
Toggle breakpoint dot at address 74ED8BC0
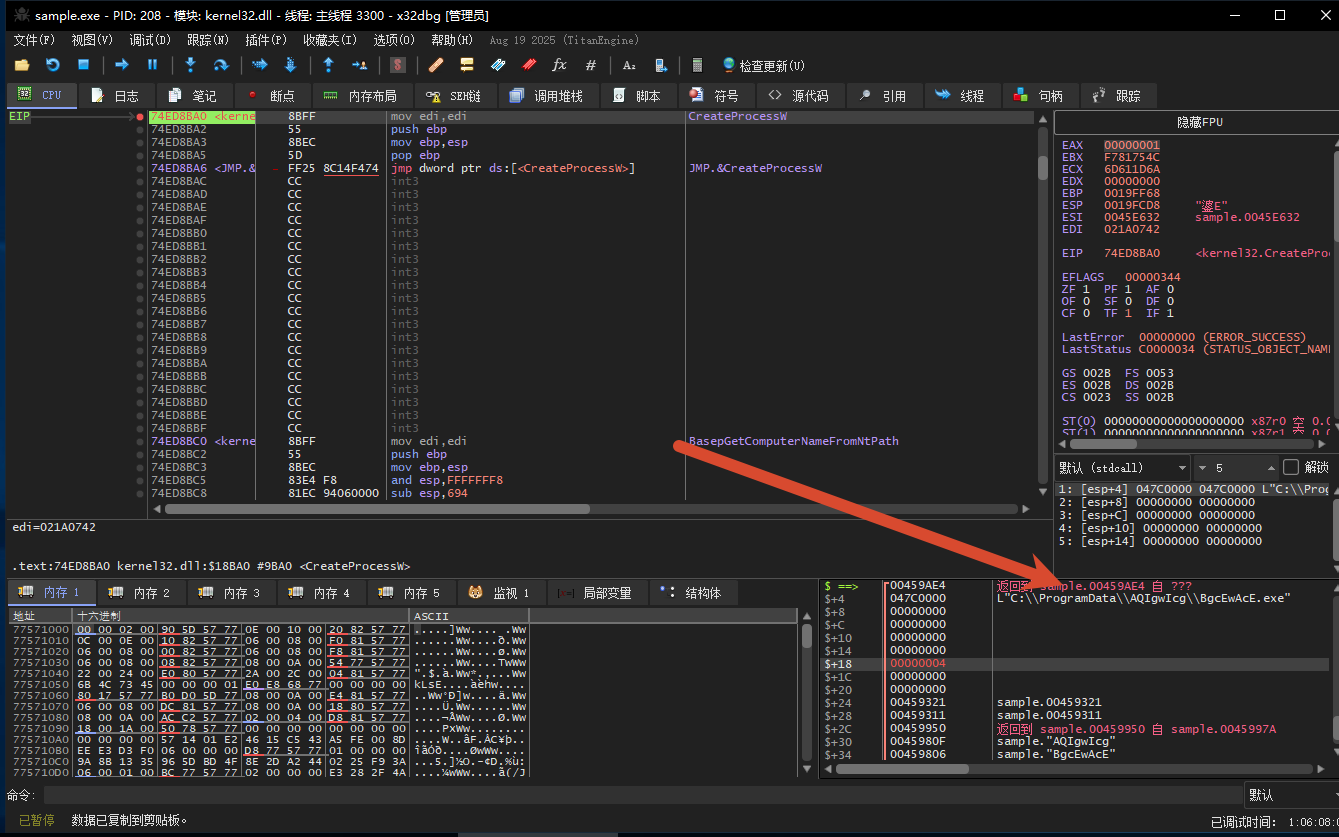point(140,441)
